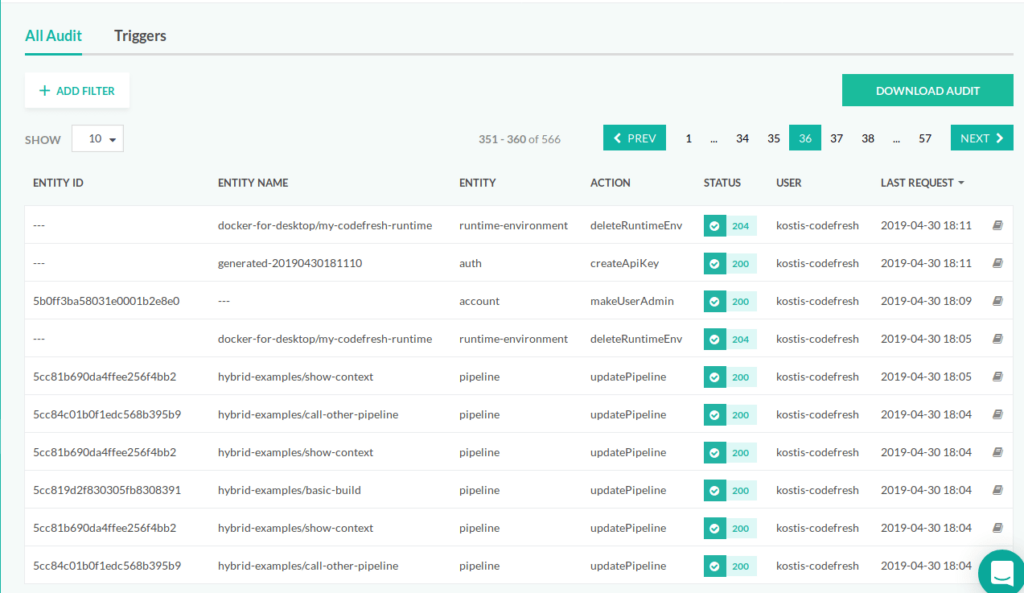Open the Add Filter panel

pyautogui.click(x=77, y=90)
